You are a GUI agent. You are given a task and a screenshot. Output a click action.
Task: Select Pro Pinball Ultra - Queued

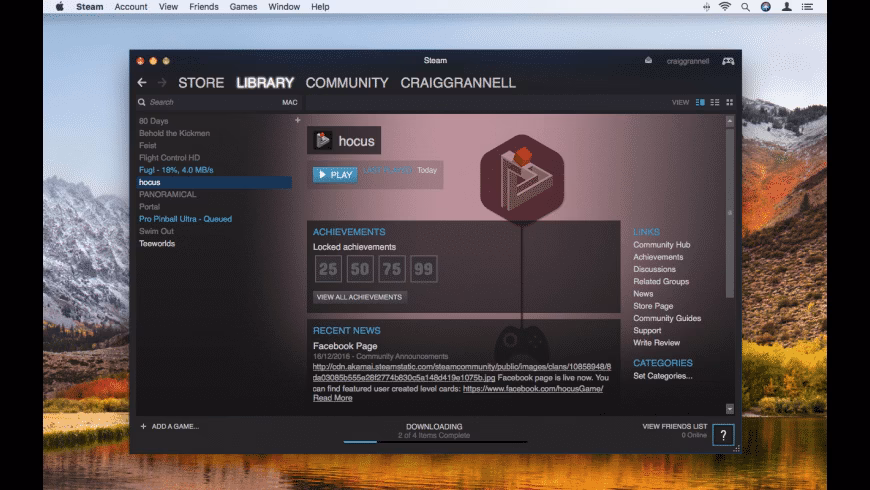pos(185,219)
